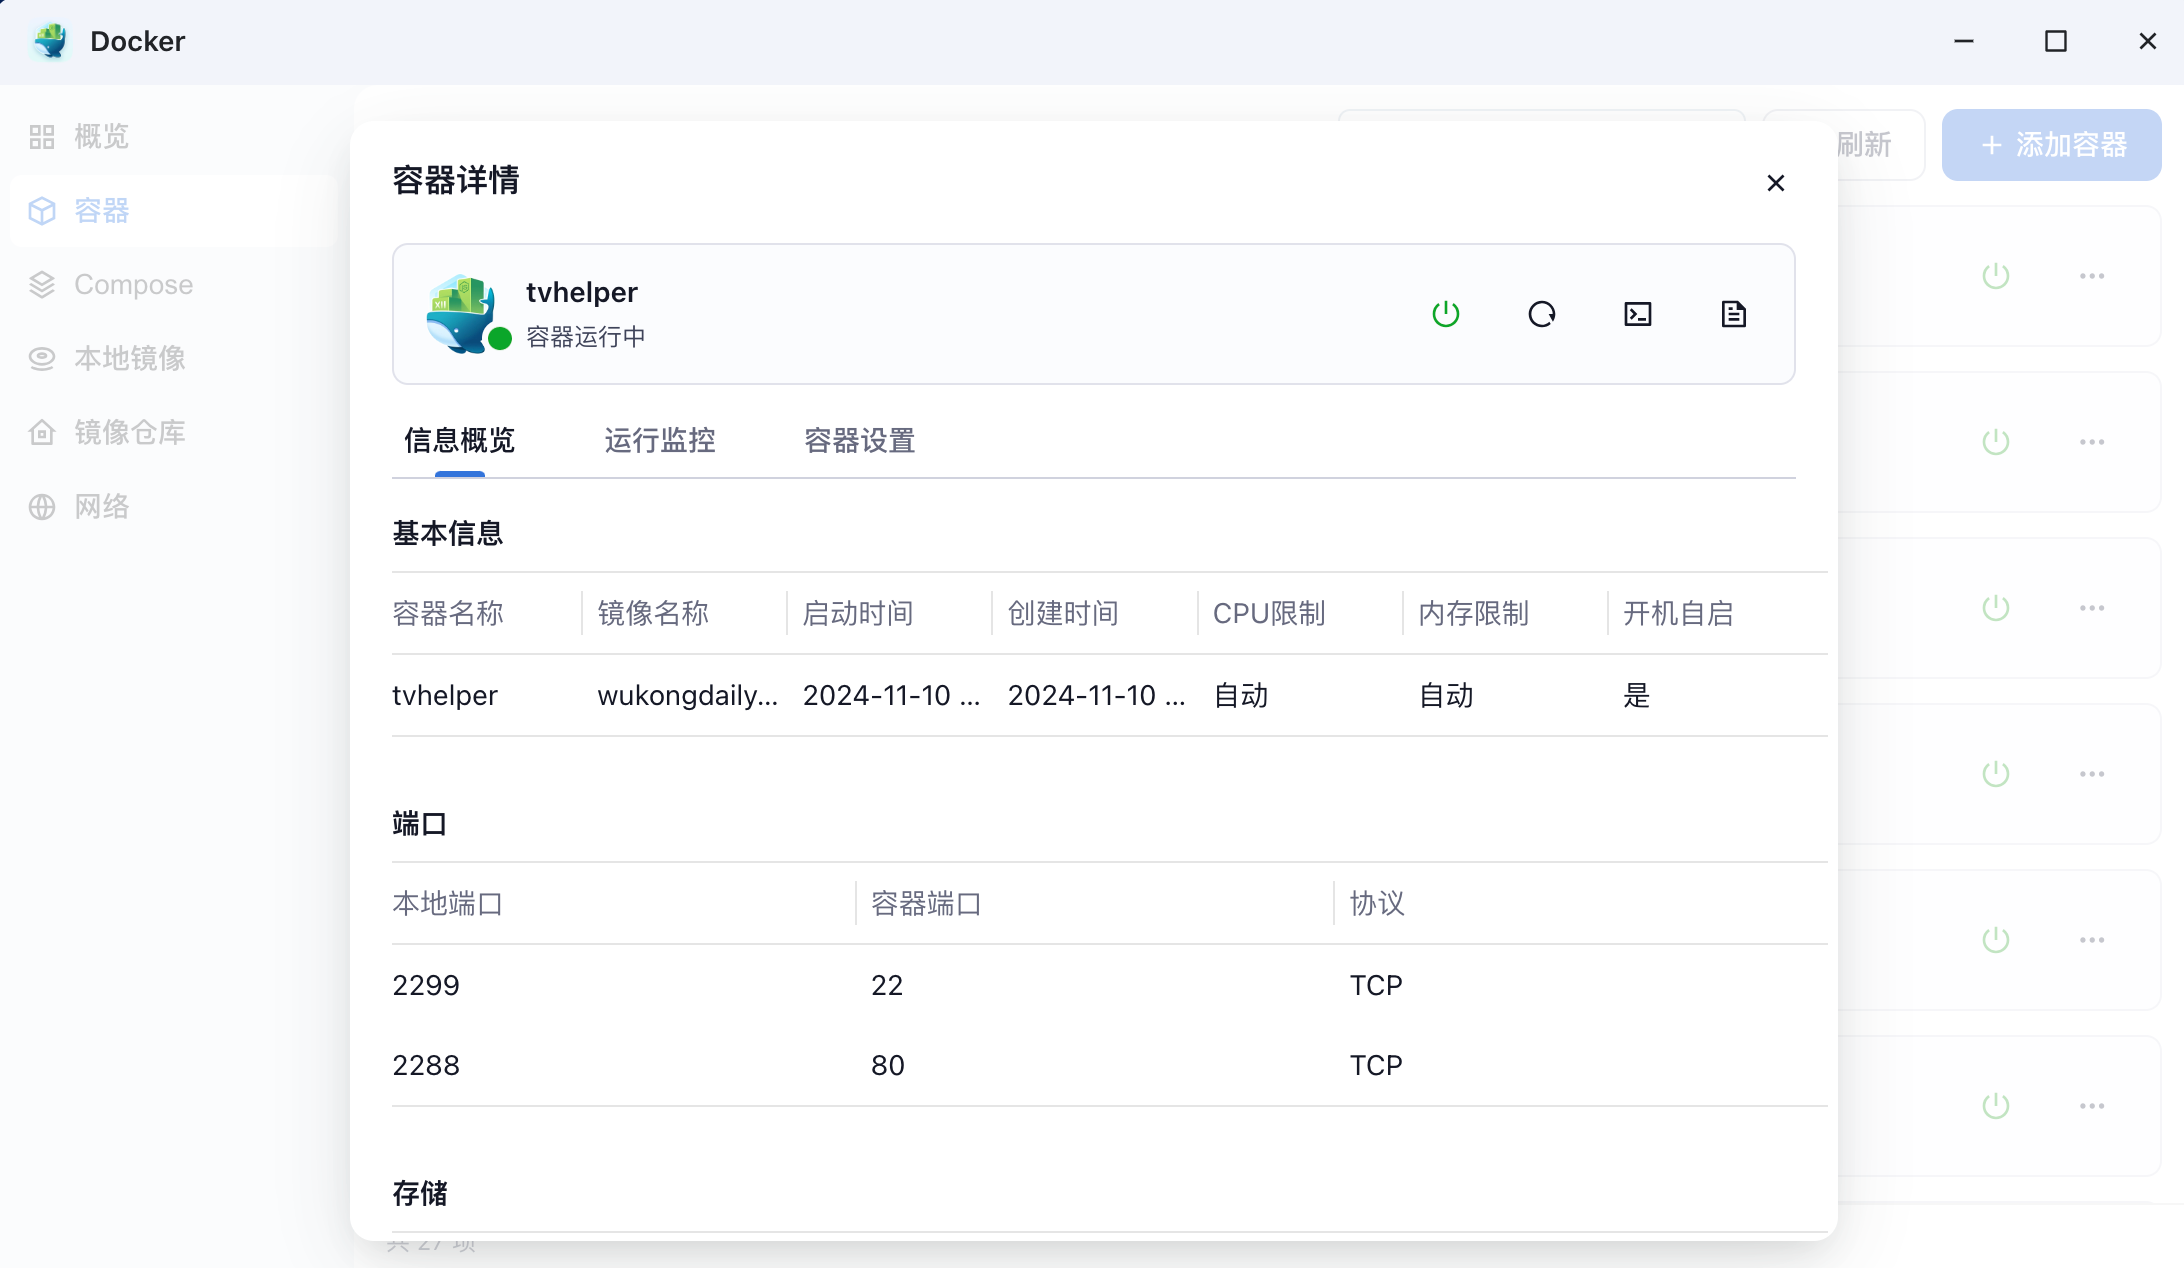Toggle power of the sixth background container card
Screen dimensions: 2184x1268
point(1996,1106)
